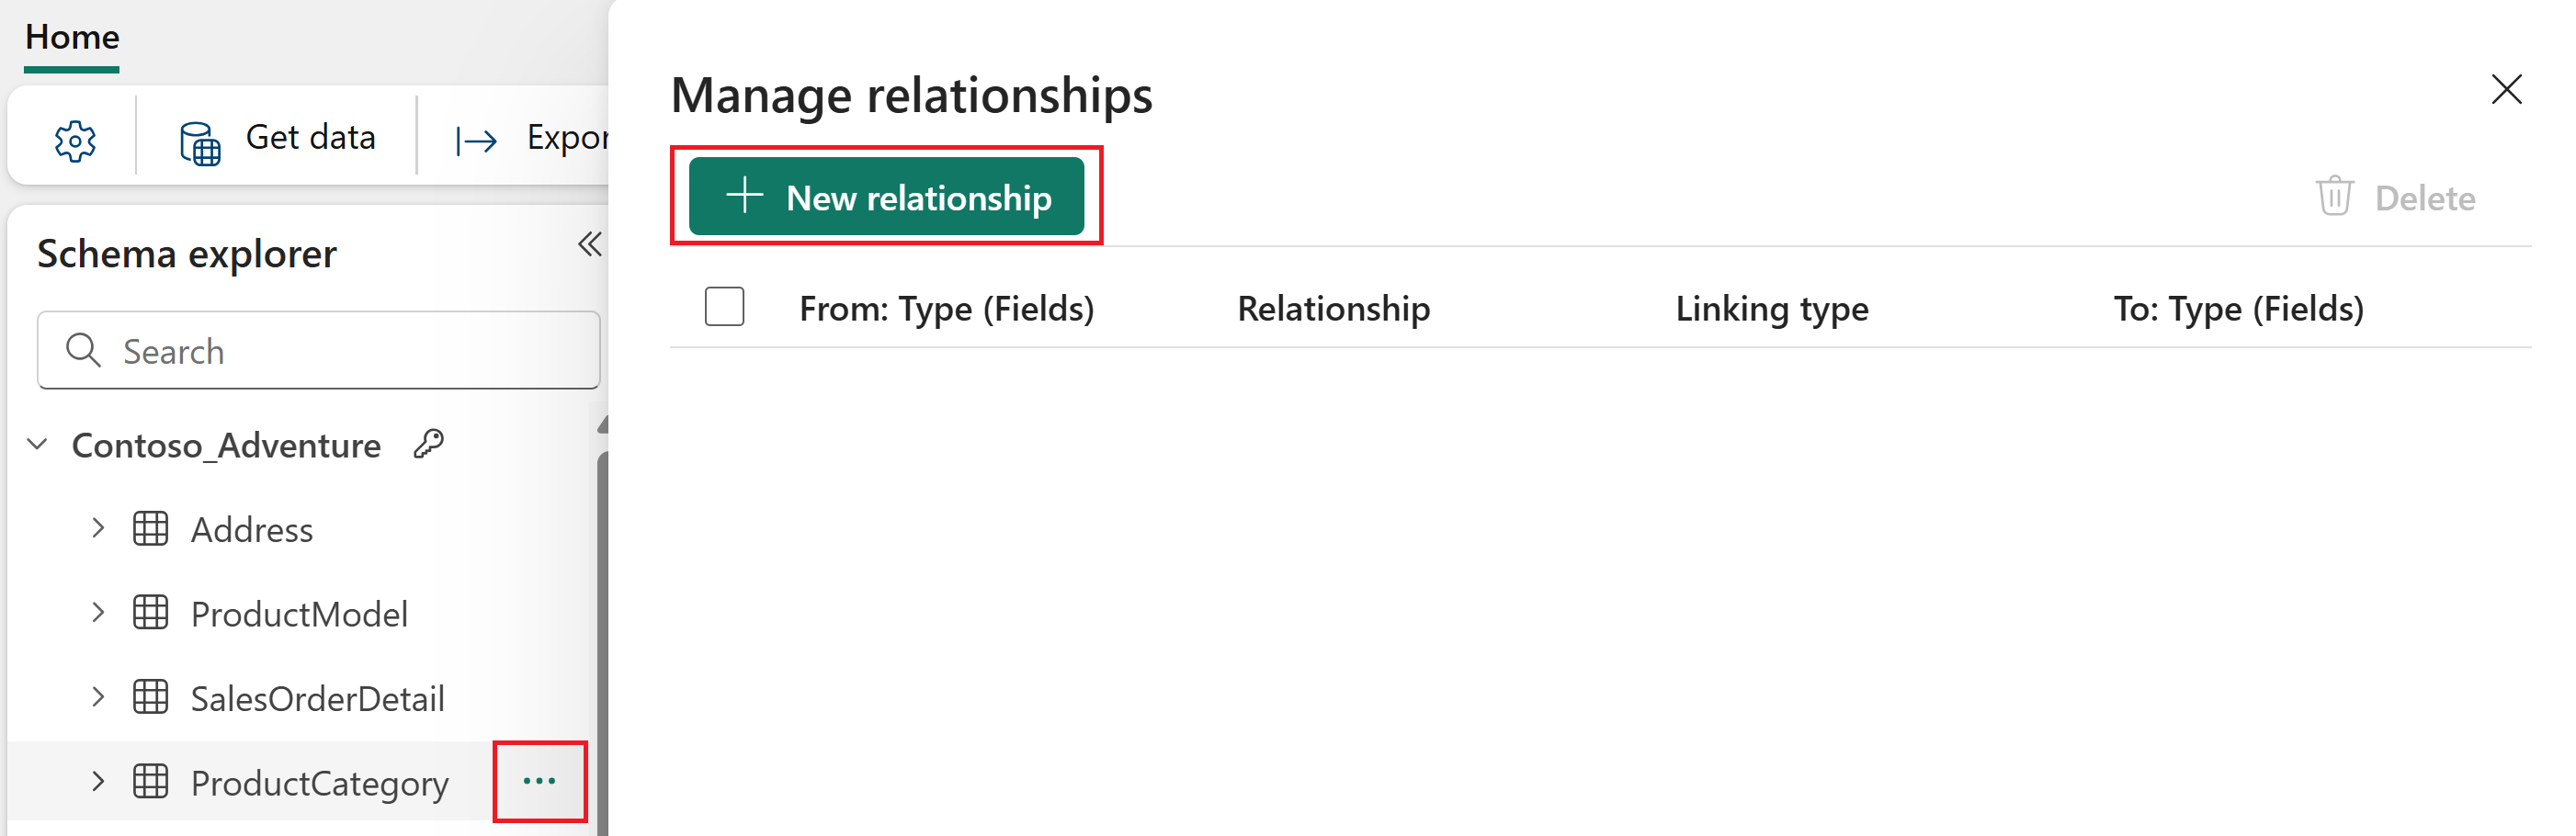
Task: Switch to the Home tab
Action: (72, 37)
